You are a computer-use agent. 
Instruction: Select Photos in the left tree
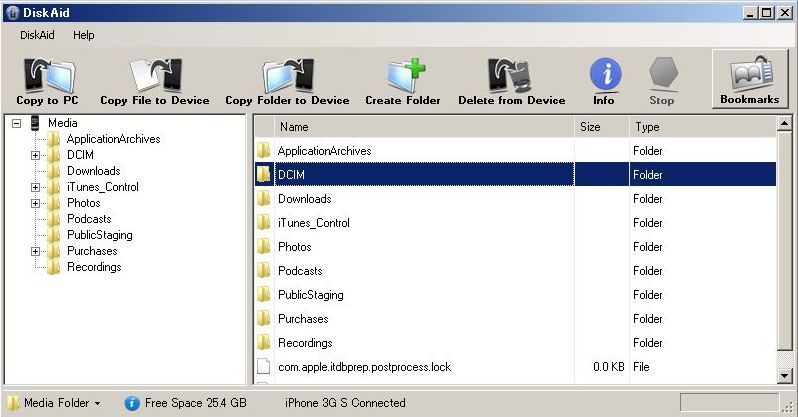click(83, 203)
